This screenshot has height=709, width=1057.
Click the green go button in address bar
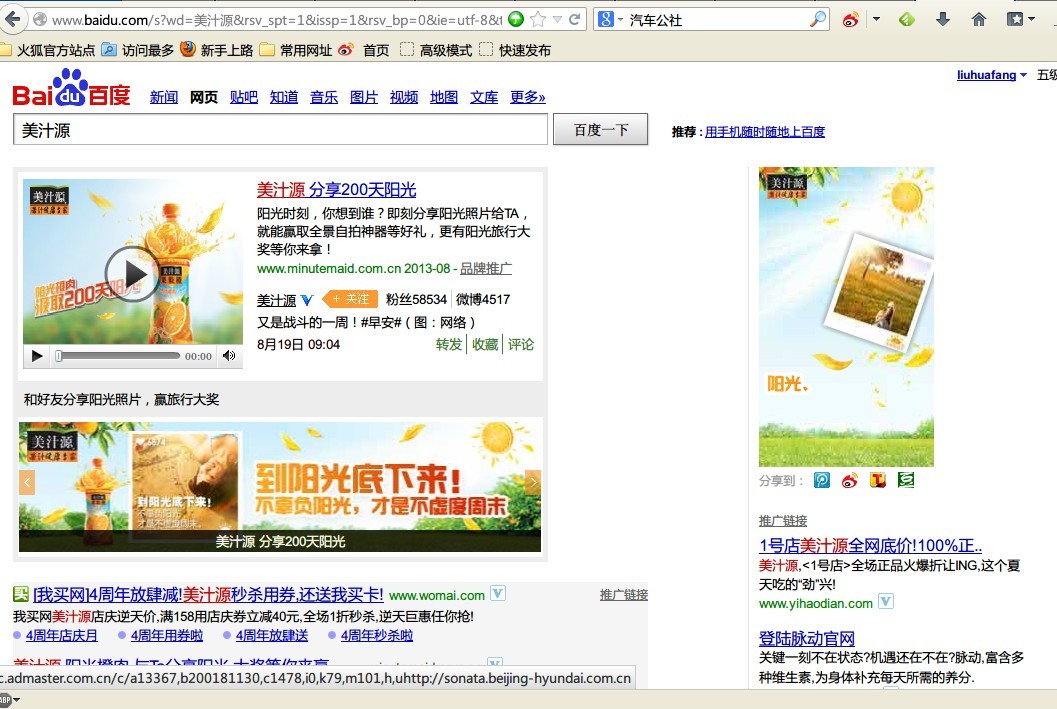coord(516,20)
